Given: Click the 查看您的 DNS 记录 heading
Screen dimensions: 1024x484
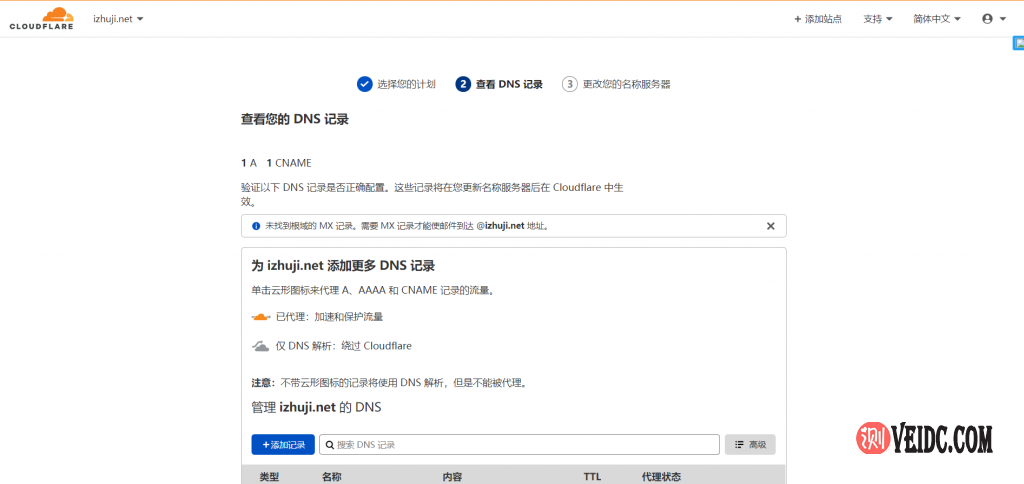Looking at the screenshot, I should pyautogui.click(x=295, y=120).
